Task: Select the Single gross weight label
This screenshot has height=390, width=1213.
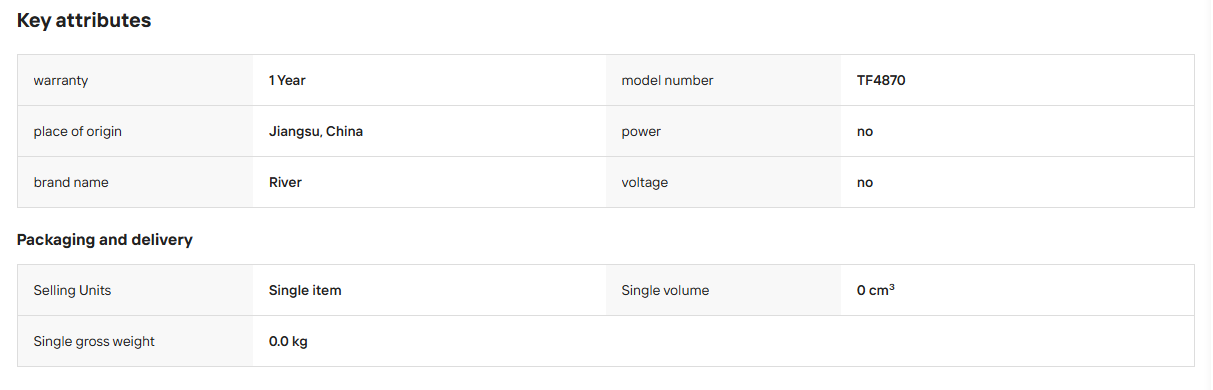Action: click(94, 341)
